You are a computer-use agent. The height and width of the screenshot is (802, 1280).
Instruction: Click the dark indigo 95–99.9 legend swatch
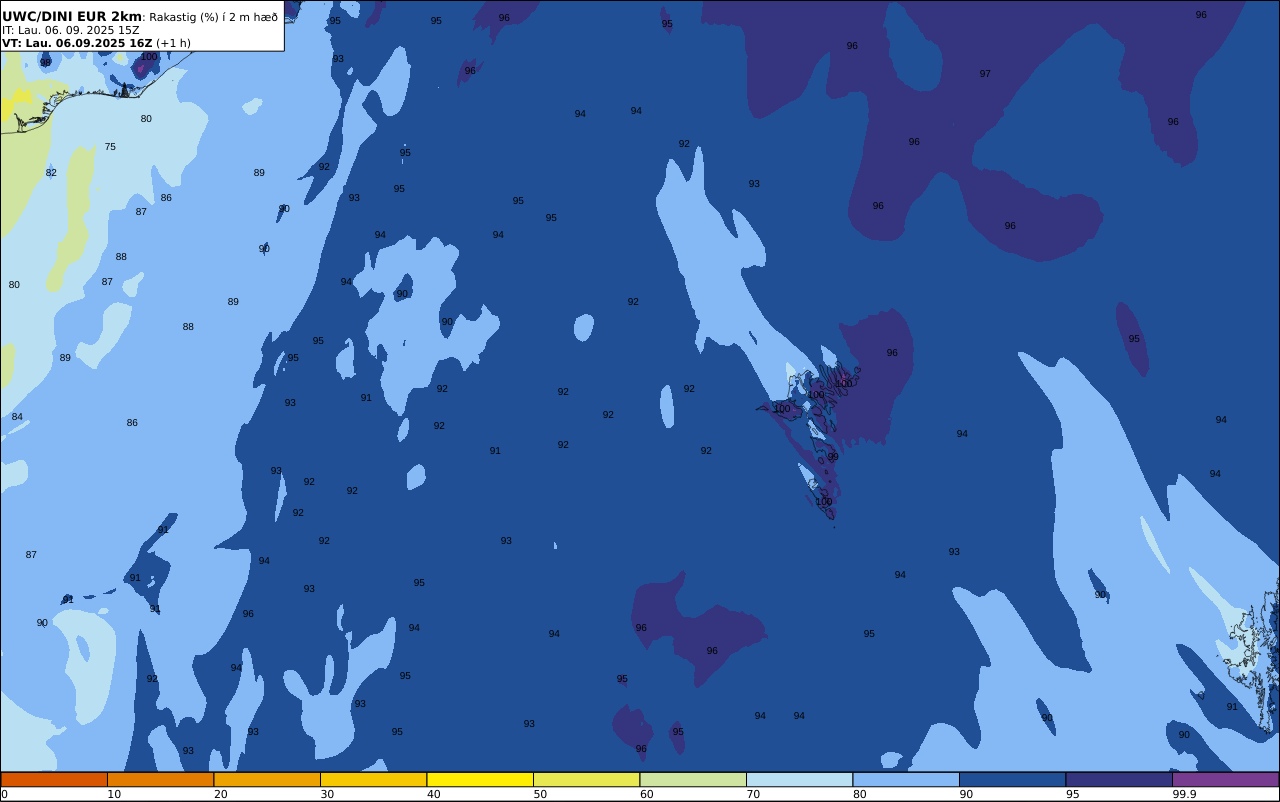click(x=1119, y=779)
